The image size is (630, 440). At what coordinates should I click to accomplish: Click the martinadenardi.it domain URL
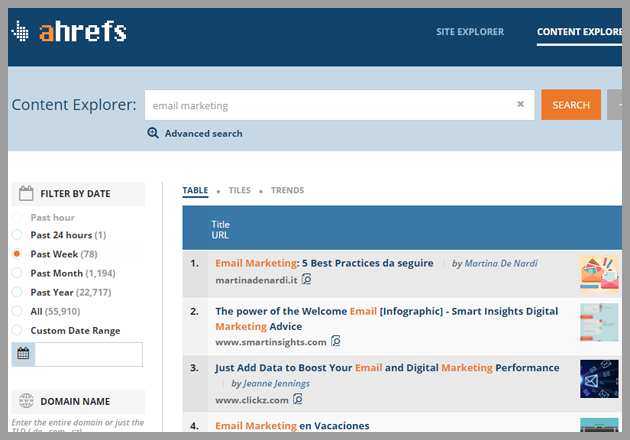256,280
